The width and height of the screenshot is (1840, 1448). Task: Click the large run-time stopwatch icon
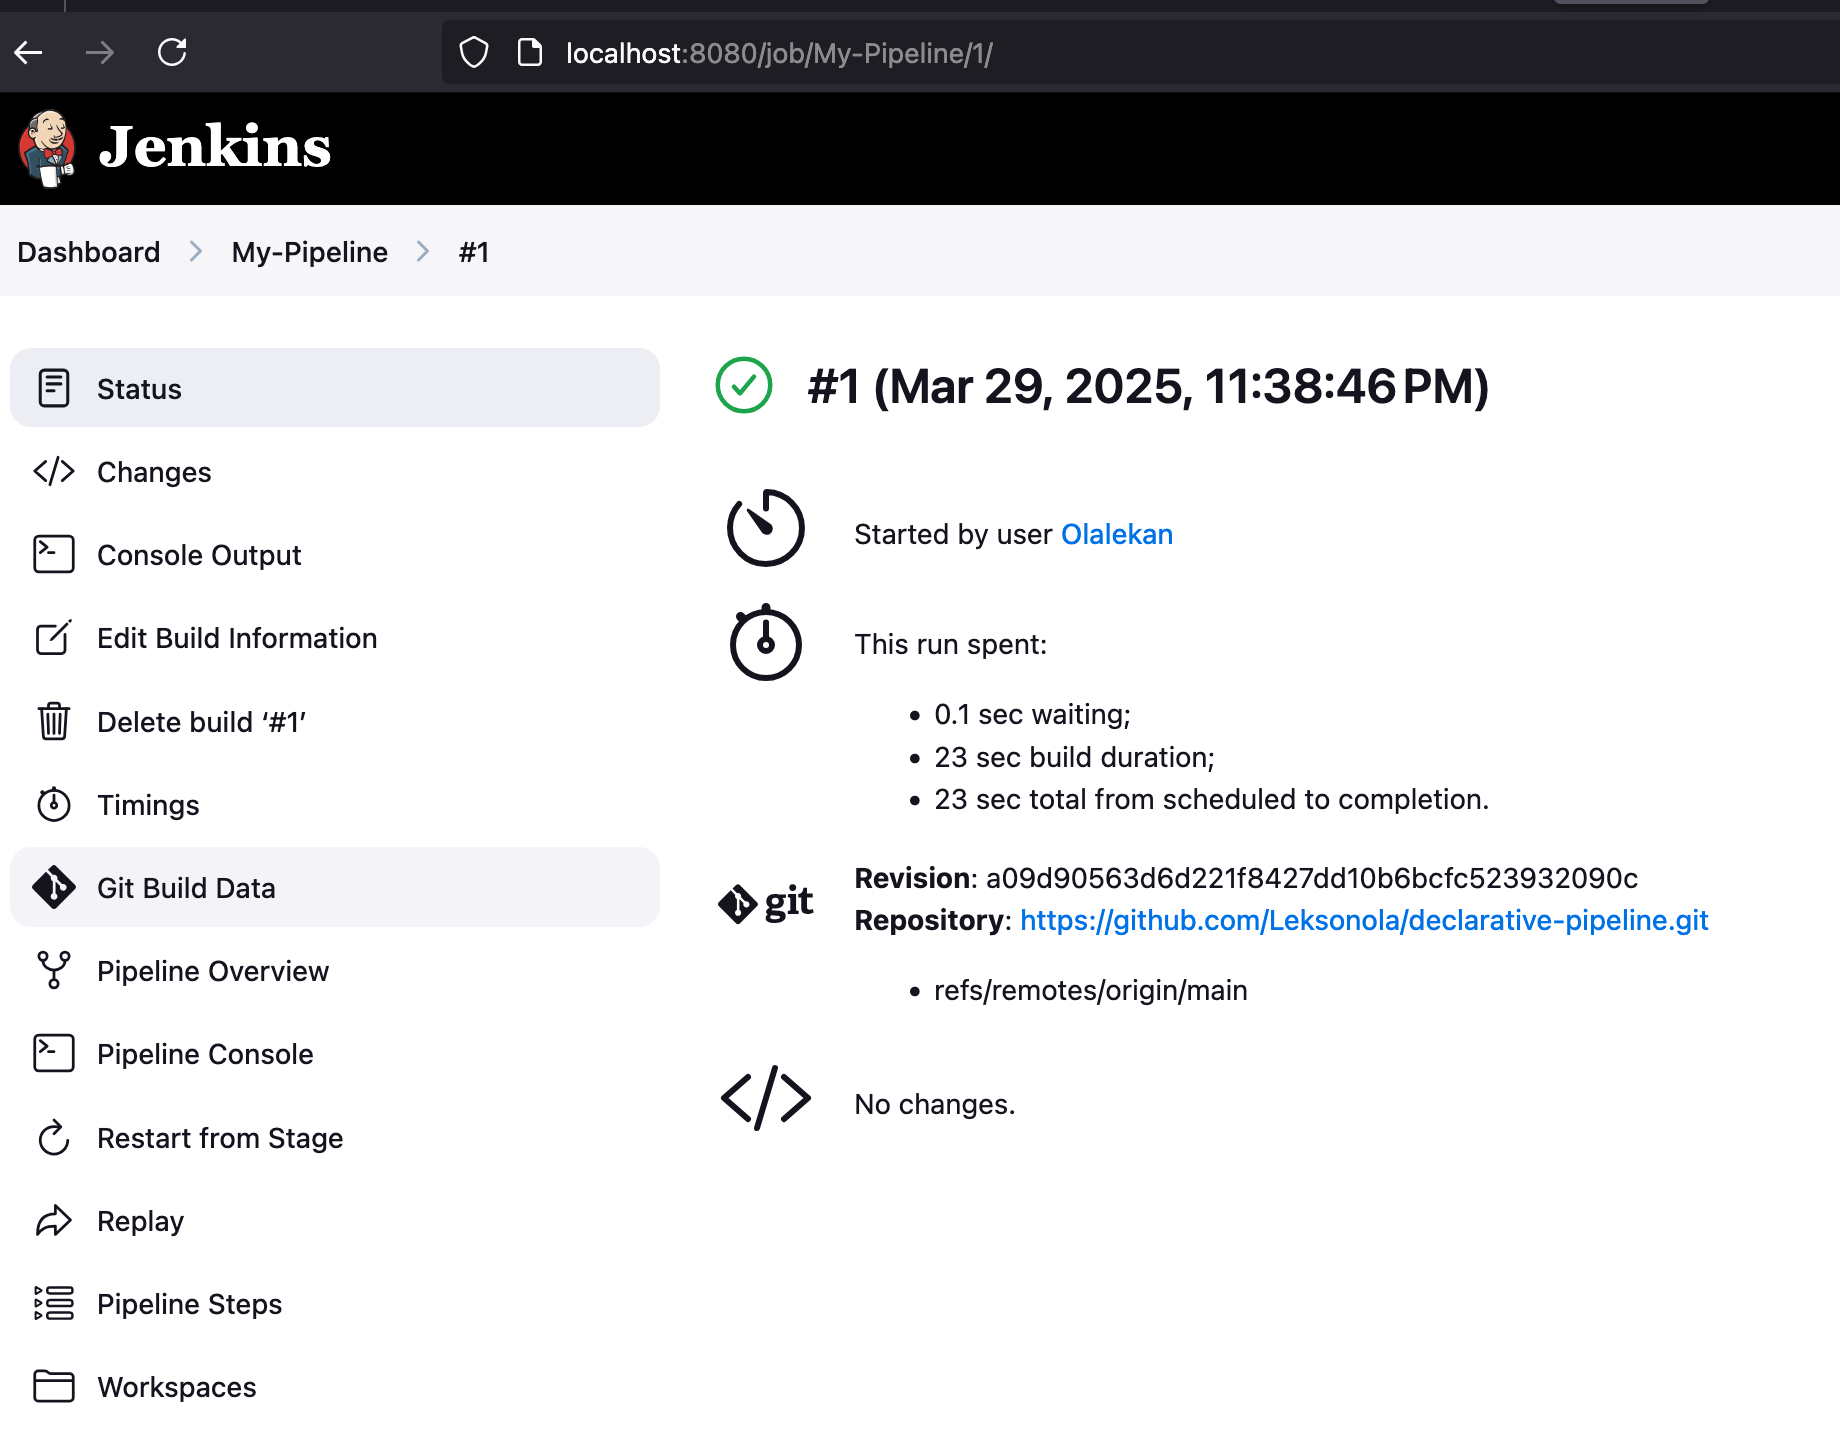(766, 642)
